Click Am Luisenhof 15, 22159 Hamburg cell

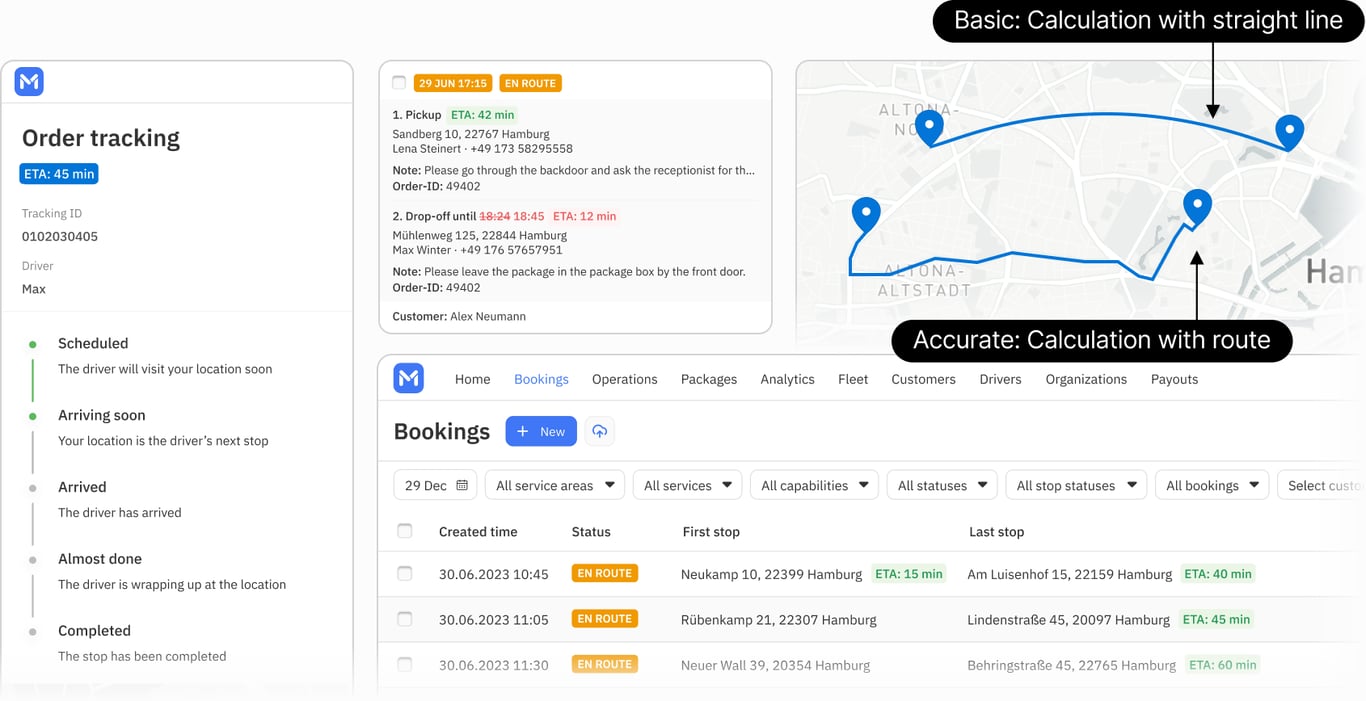point(1069,574)
